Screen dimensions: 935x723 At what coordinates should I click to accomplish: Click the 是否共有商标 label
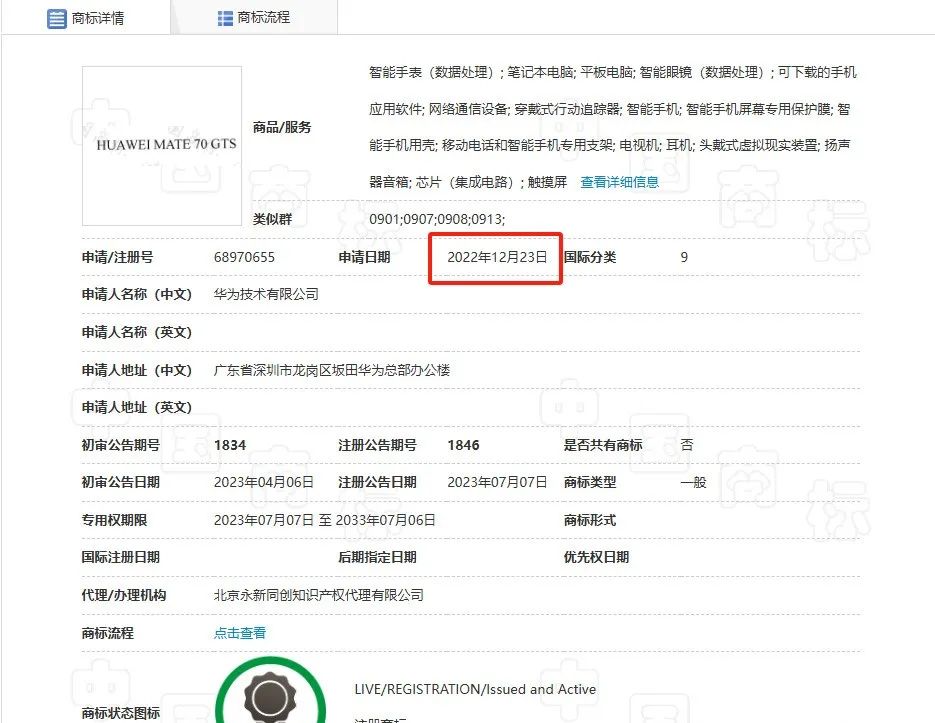603,445
